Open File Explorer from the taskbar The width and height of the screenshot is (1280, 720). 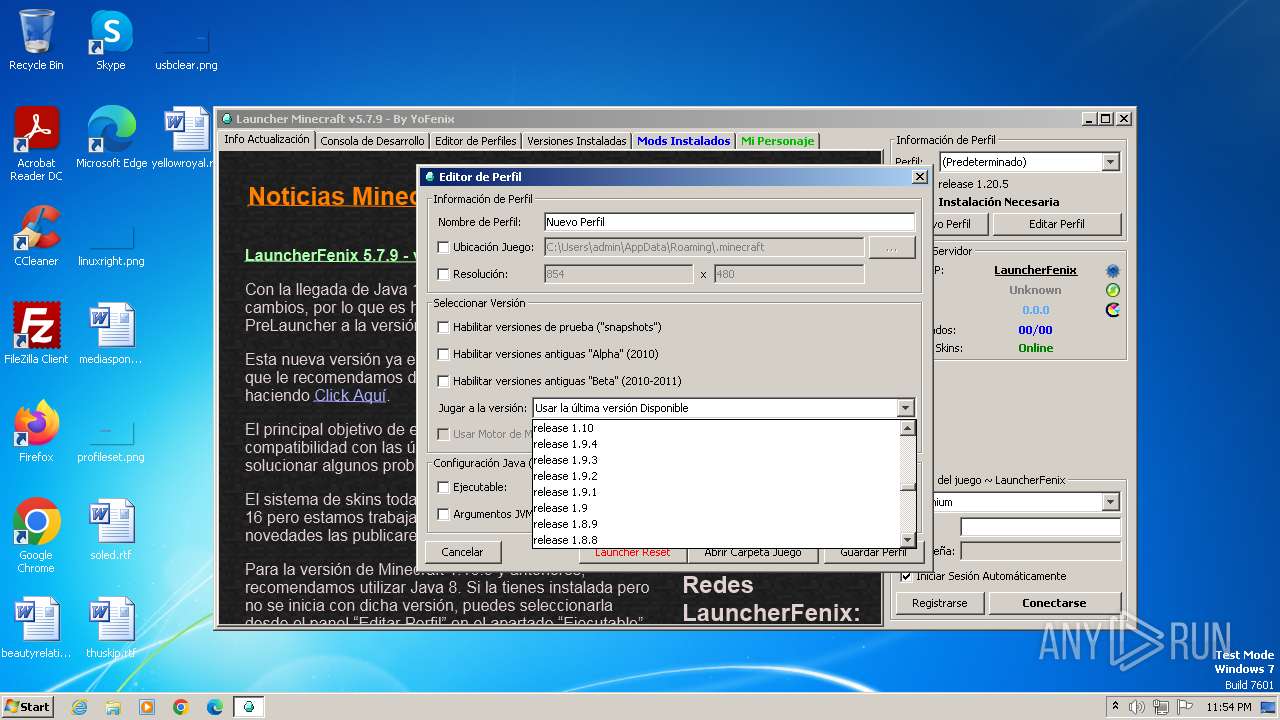(113, 707)
